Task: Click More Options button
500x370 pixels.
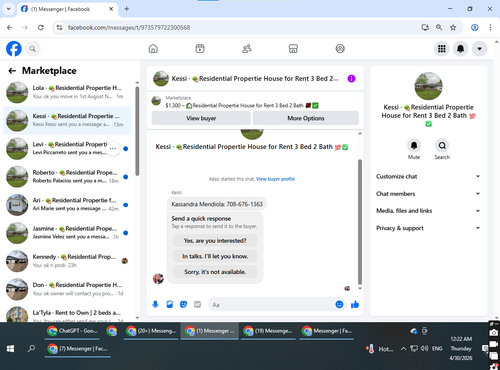Action: 306,118
